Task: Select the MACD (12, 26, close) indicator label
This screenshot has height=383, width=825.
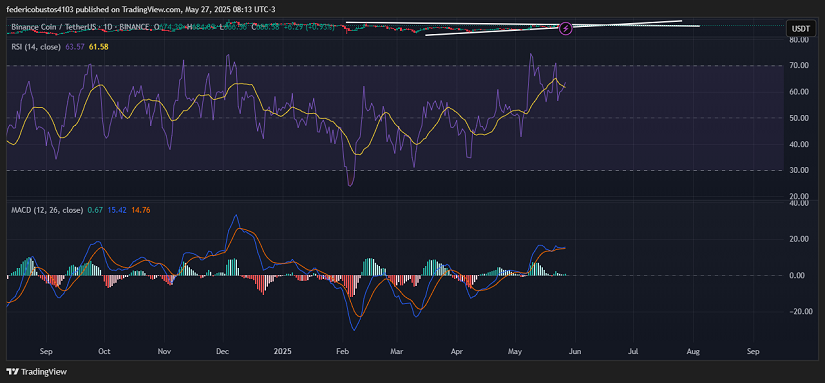Action: 47,210
